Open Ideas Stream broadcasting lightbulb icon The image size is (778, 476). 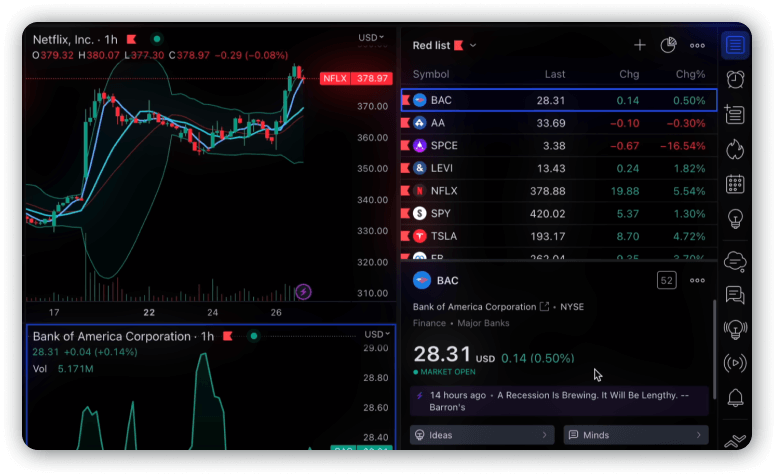point(735,329)
